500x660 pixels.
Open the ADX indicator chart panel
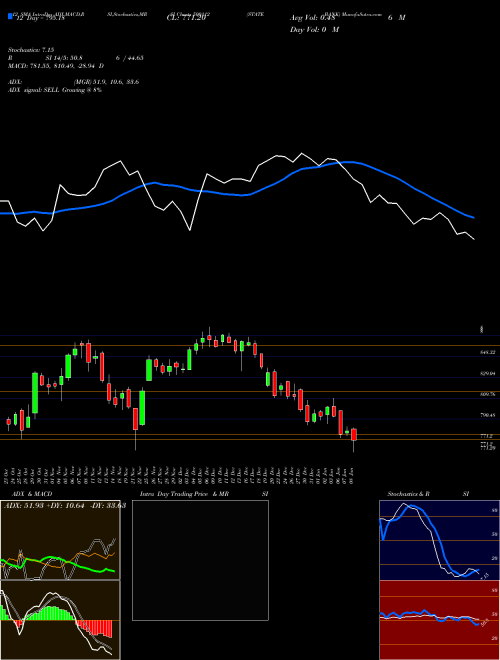[x=60, y=540]
